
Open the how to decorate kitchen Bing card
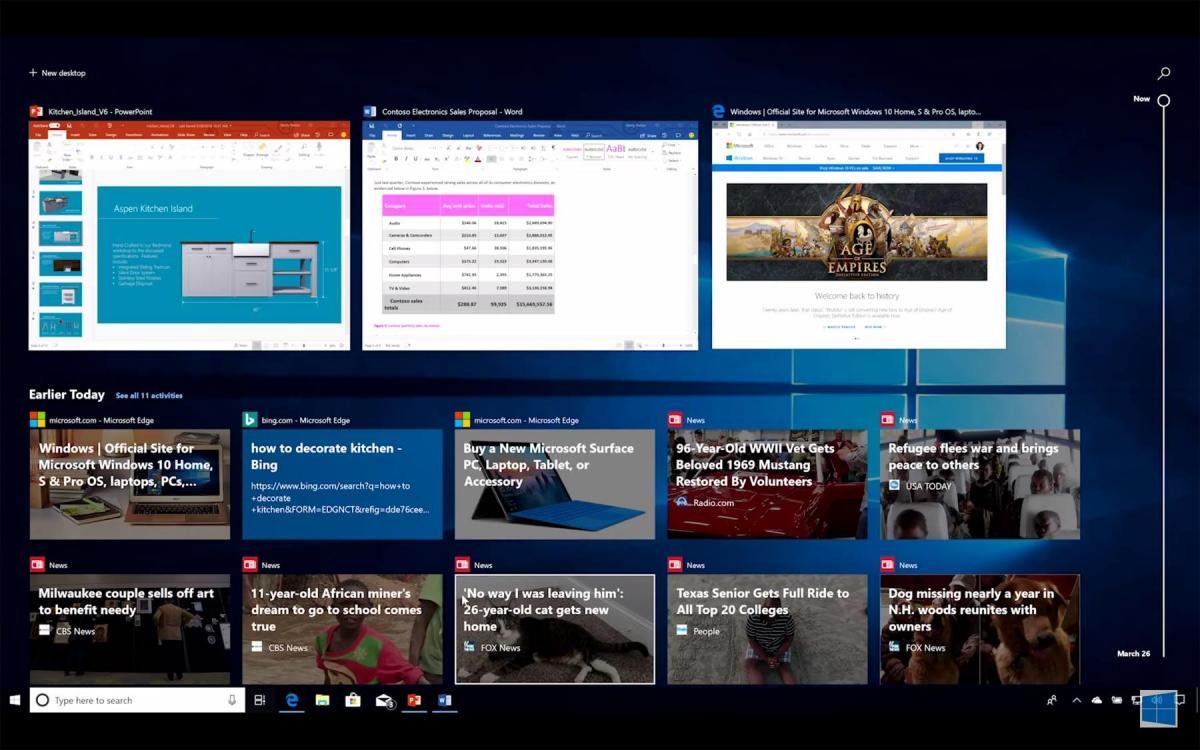pyautogui.click(x=342, y=484)
